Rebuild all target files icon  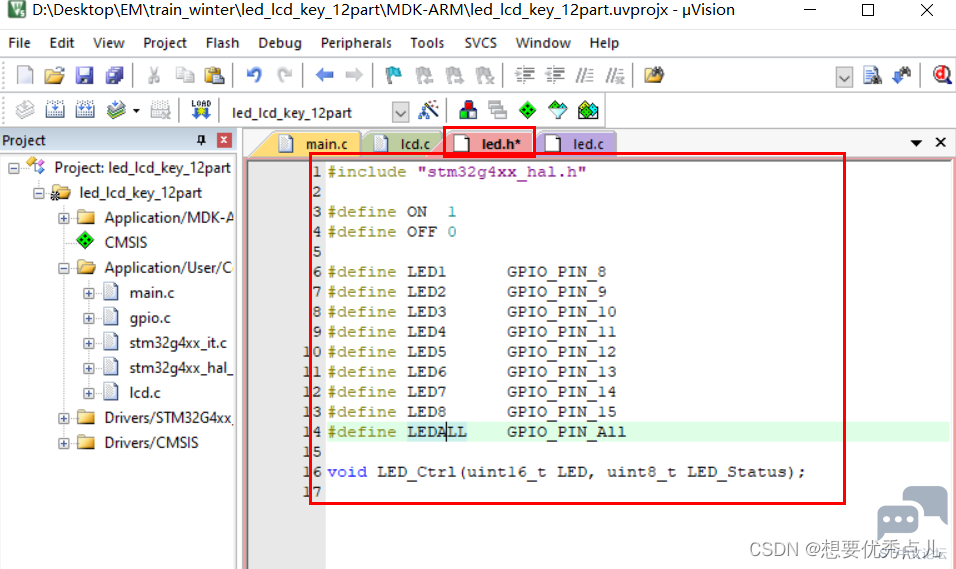pyautogui.click(x=85, y=110)
